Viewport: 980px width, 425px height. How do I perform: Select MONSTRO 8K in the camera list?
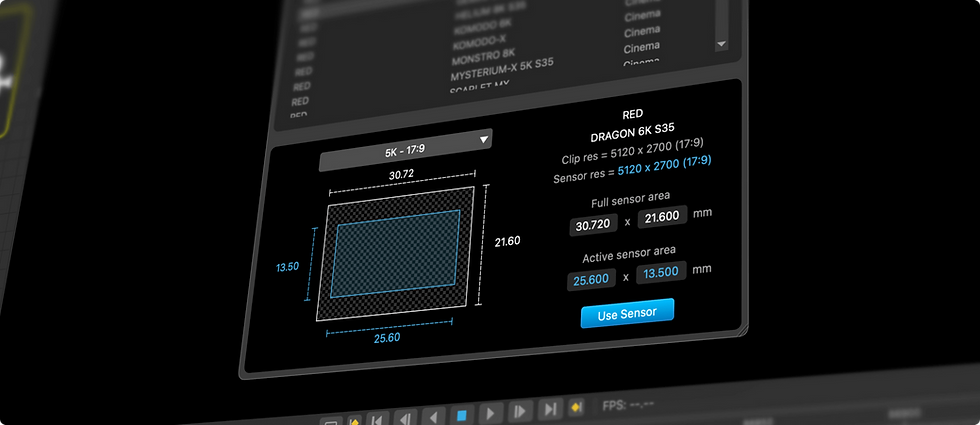(x=483, y=57)
